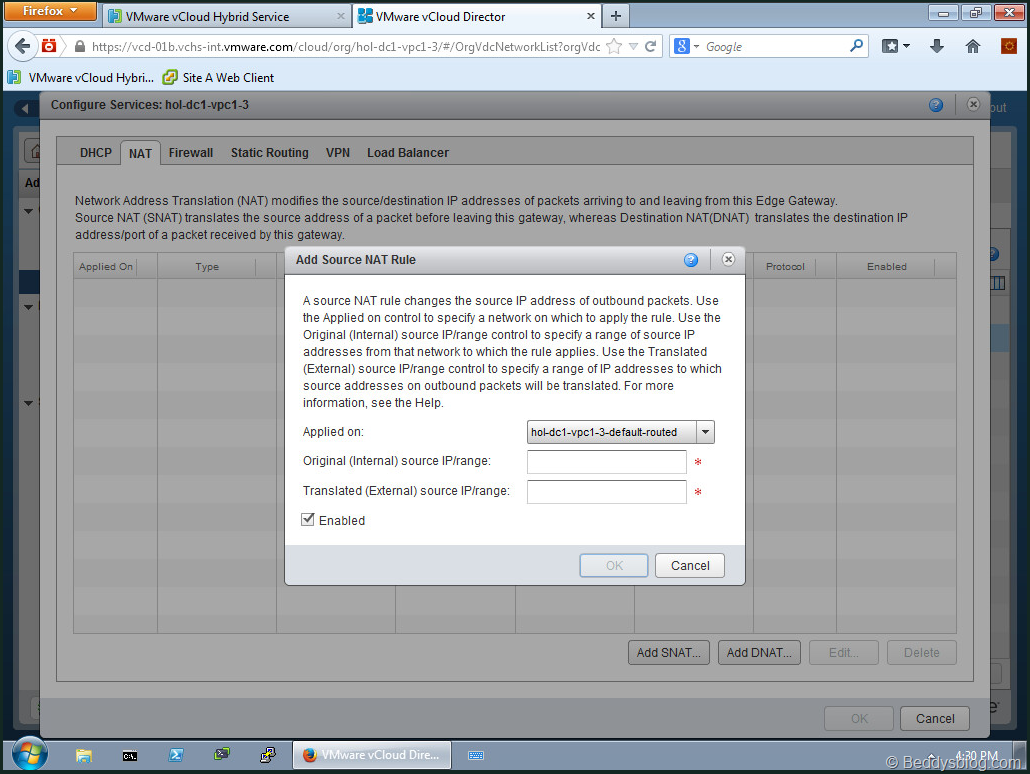This screenshot has width=1030, height=774.
Task: Show URL history dropdown arrow
Action: (x=633, y=46)
